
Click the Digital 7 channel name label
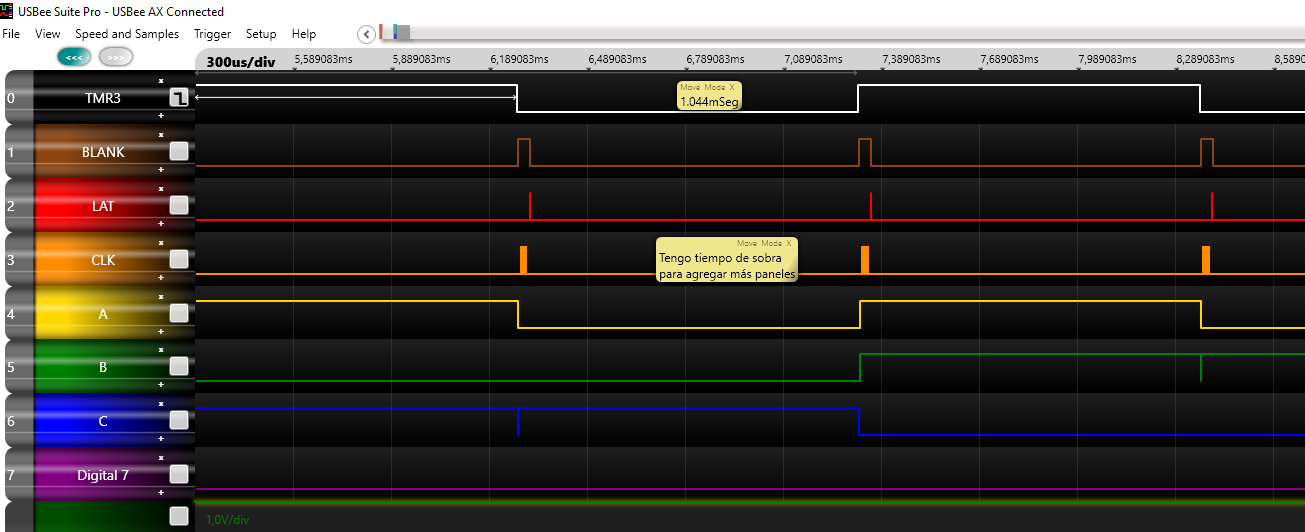point(103,475)
